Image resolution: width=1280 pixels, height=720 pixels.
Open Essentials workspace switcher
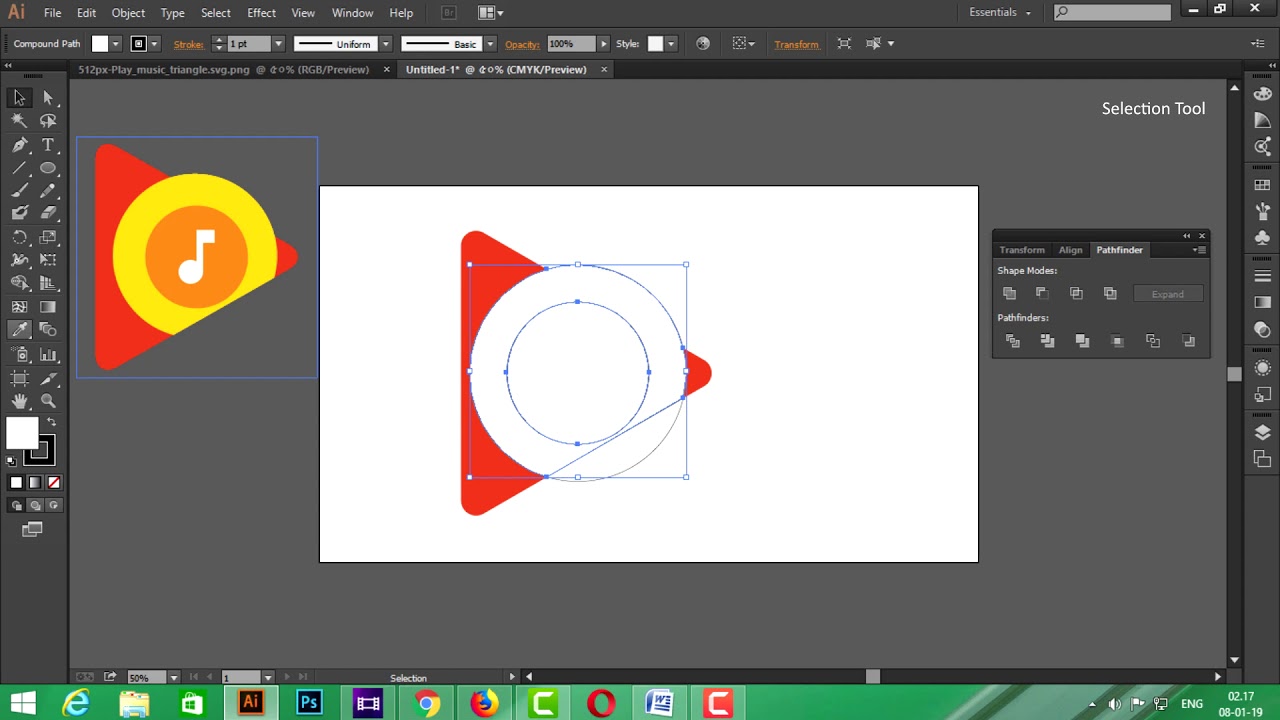pos(1000,12)
